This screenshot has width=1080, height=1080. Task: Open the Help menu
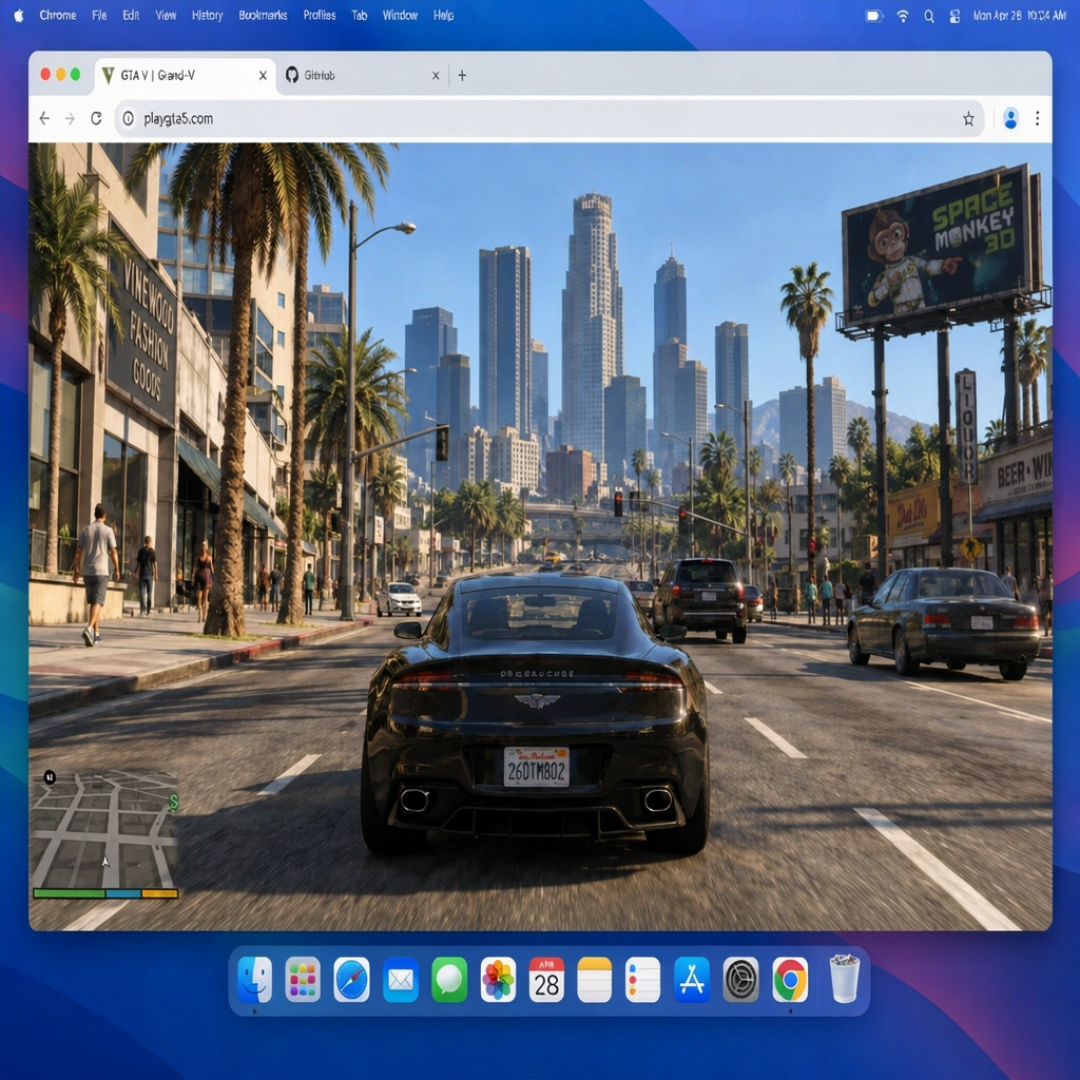coord(444,15)
